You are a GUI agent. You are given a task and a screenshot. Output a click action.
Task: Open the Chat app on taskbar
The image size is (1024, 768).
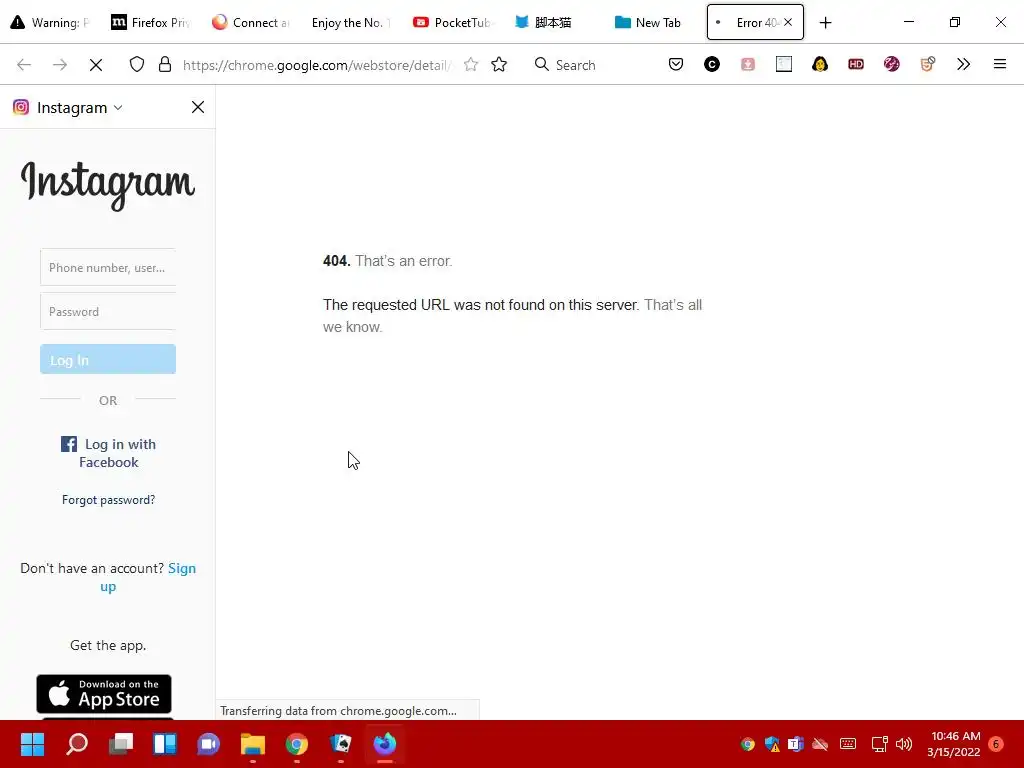209,744
